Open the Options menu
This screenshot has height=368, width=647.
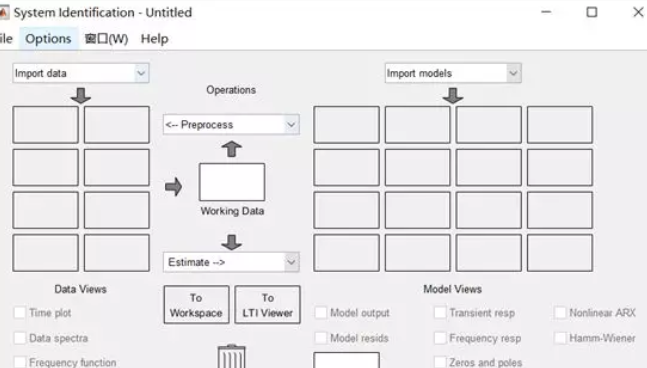pyautogui.click(x=48, y=39)
